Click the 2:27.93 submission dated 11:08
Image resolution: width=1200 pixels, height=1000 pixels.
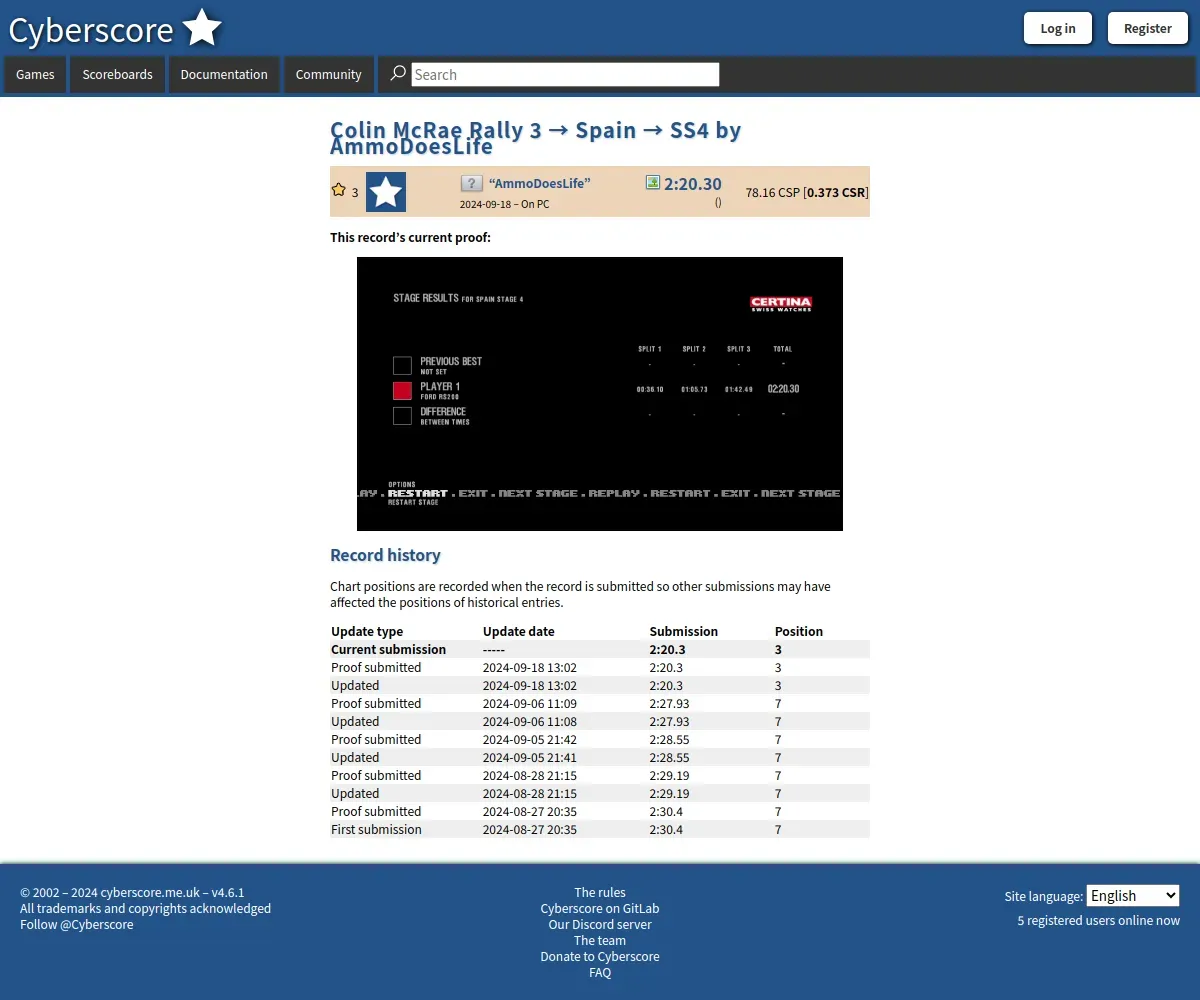[x=669, y=721]
